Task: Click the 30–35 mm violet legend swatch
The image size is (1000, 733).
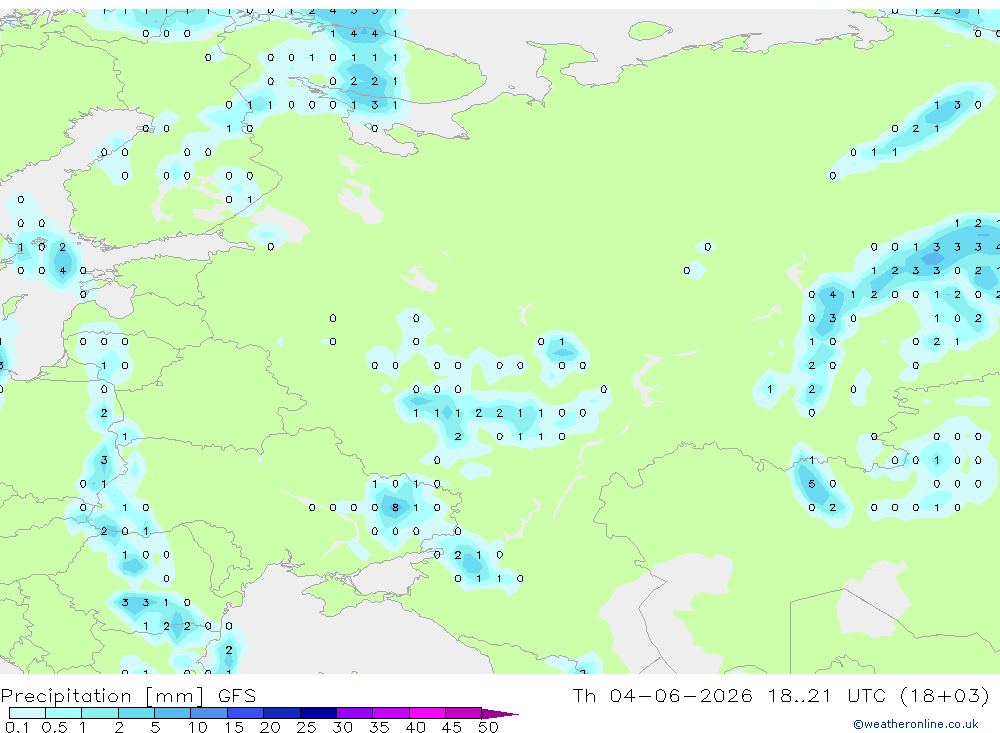Action: [354, 713]
